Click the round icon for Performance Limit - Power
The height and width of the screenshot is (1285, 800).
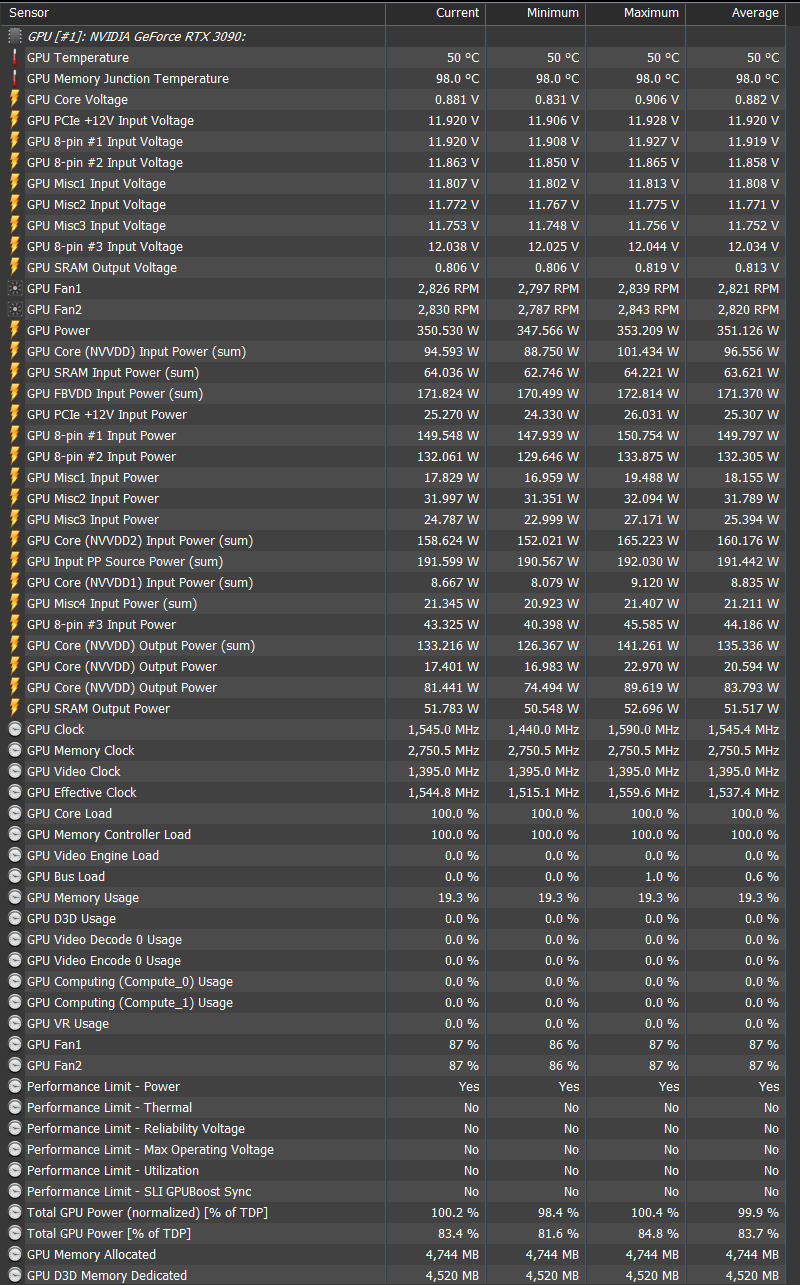15,1086
